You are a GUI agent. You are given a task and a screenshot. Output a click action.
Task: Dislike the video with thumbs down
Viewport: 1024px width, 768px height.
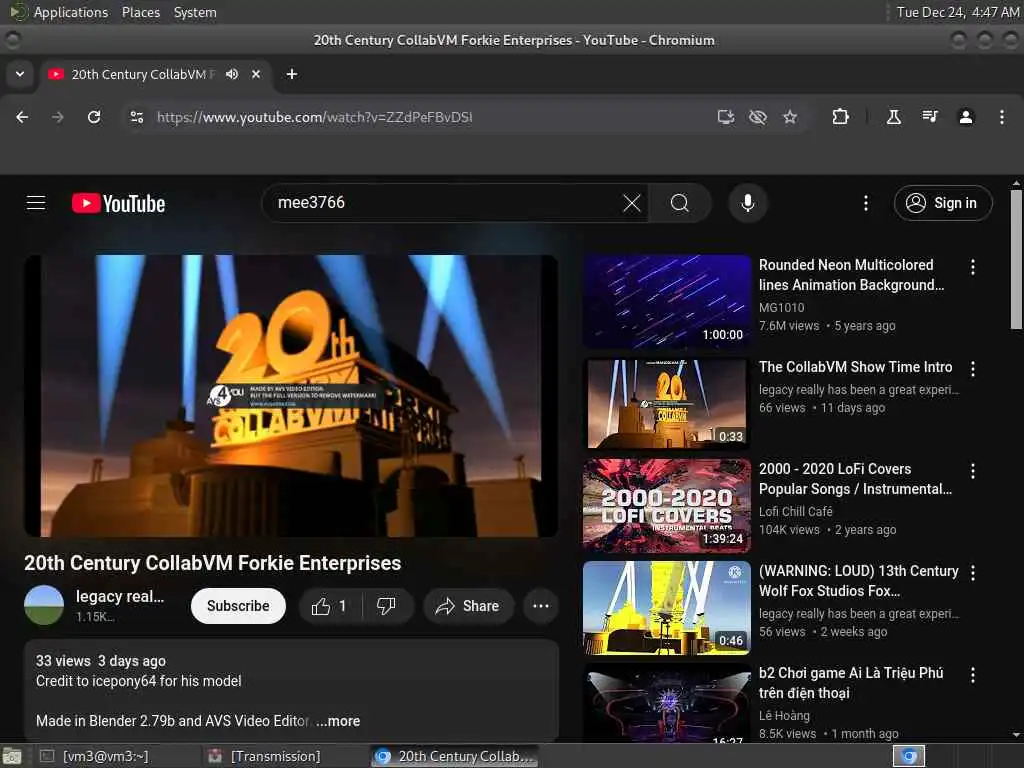(x=387, y=606)
